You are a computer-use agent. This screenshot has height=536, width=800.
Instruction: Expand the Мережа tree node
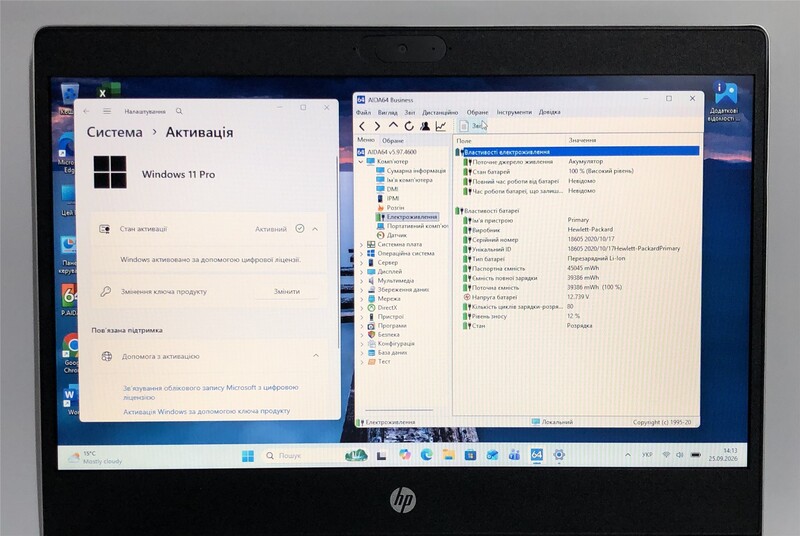pyautogui.click(x=361, y=299)
